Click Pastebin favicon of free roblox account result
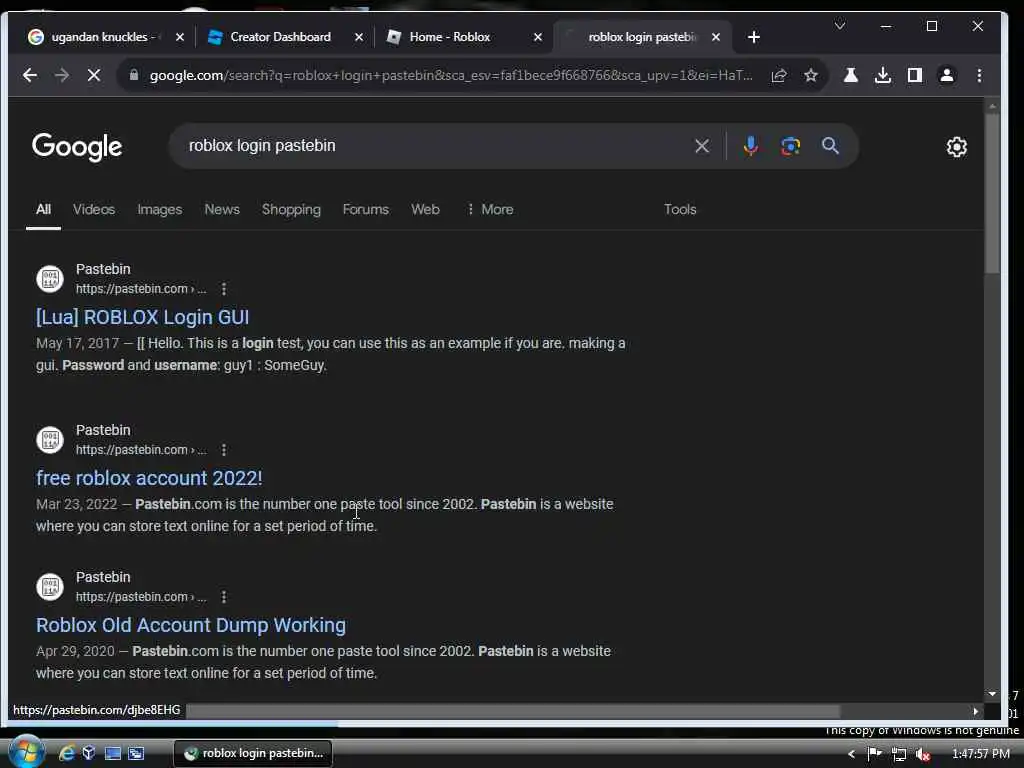The width and height of the screenshot is (1024, 768). (x=50, y=440)
